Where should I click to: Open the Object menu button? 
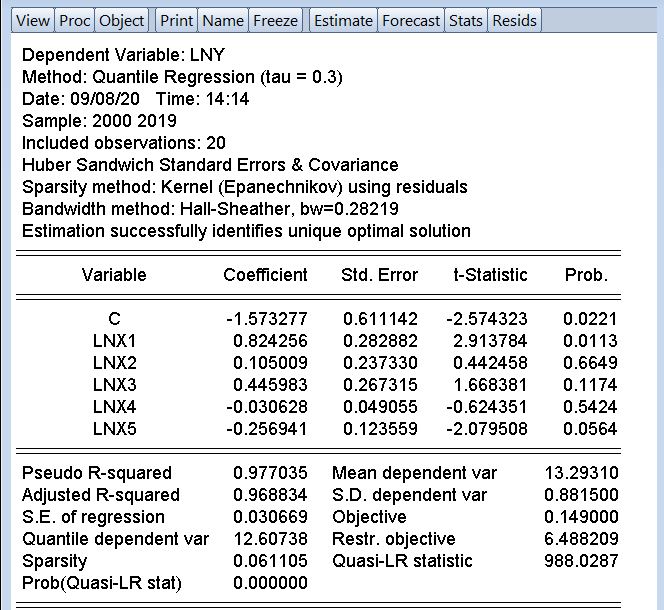coord(122,20)
